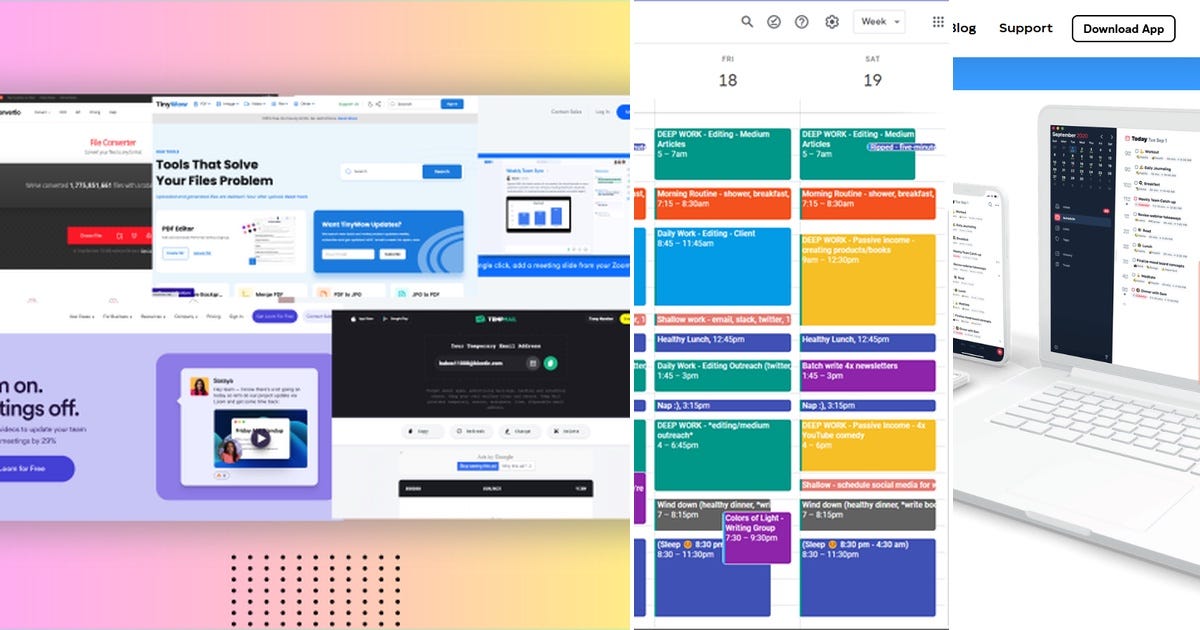Screen dimensions: 1200x630
Task: Expand the PDF tools dropdown in TinyWow menu
Action: [x=203, y=103]
